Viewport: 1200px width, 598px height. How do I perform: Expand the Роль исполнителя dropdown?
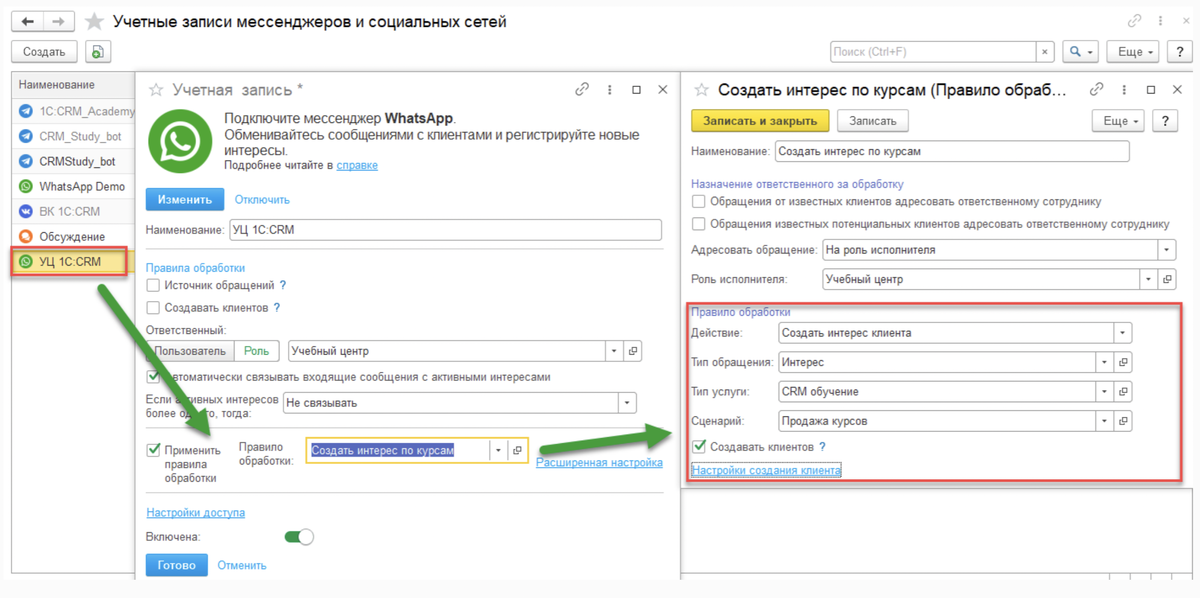tap(1150, 280)
